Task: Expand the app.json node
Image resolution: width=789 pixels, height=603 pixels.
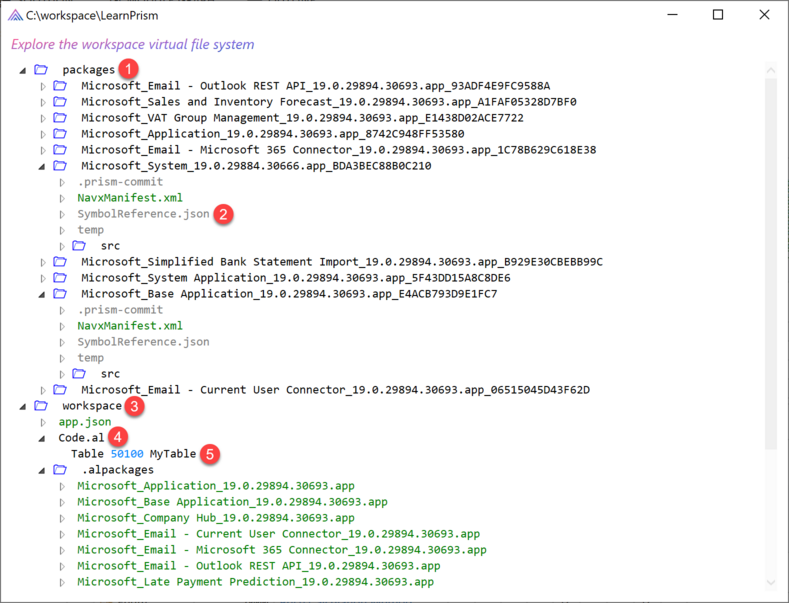Action: (x=43, y=422)
